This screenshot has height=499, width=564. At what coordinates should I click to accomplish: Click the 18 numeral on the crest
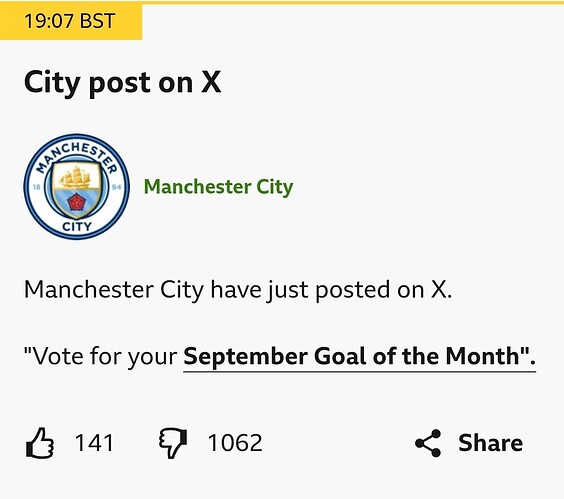click(36, 187)
